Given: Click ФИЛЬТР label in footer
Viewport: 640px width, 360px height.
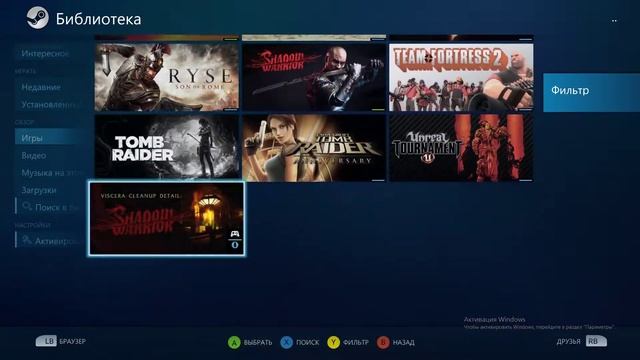Looking at the screenshot, I should [x=356, y=342].
